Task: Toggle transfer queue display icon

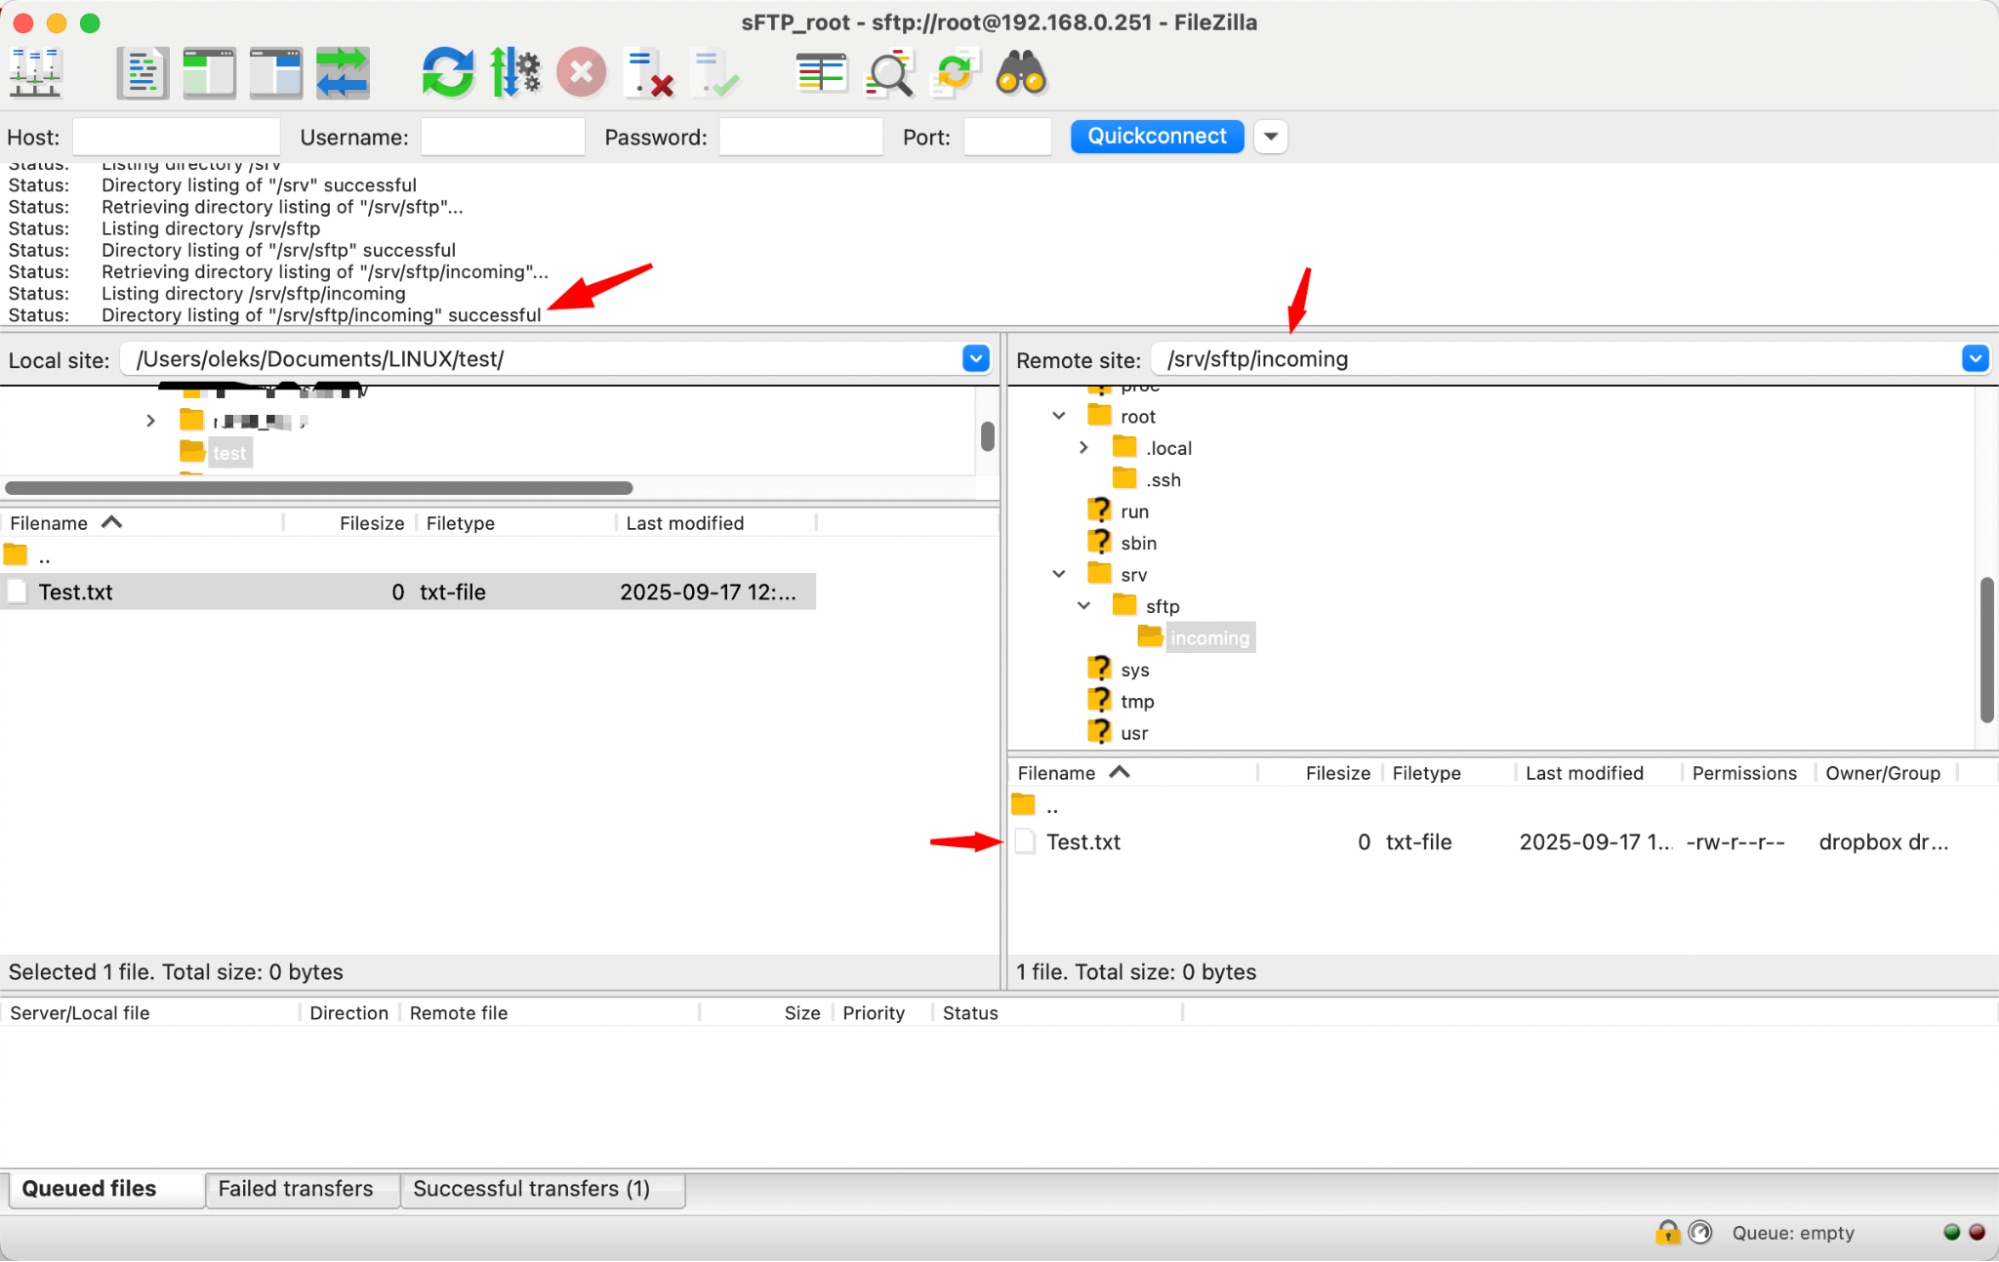Action: (342, 73)
